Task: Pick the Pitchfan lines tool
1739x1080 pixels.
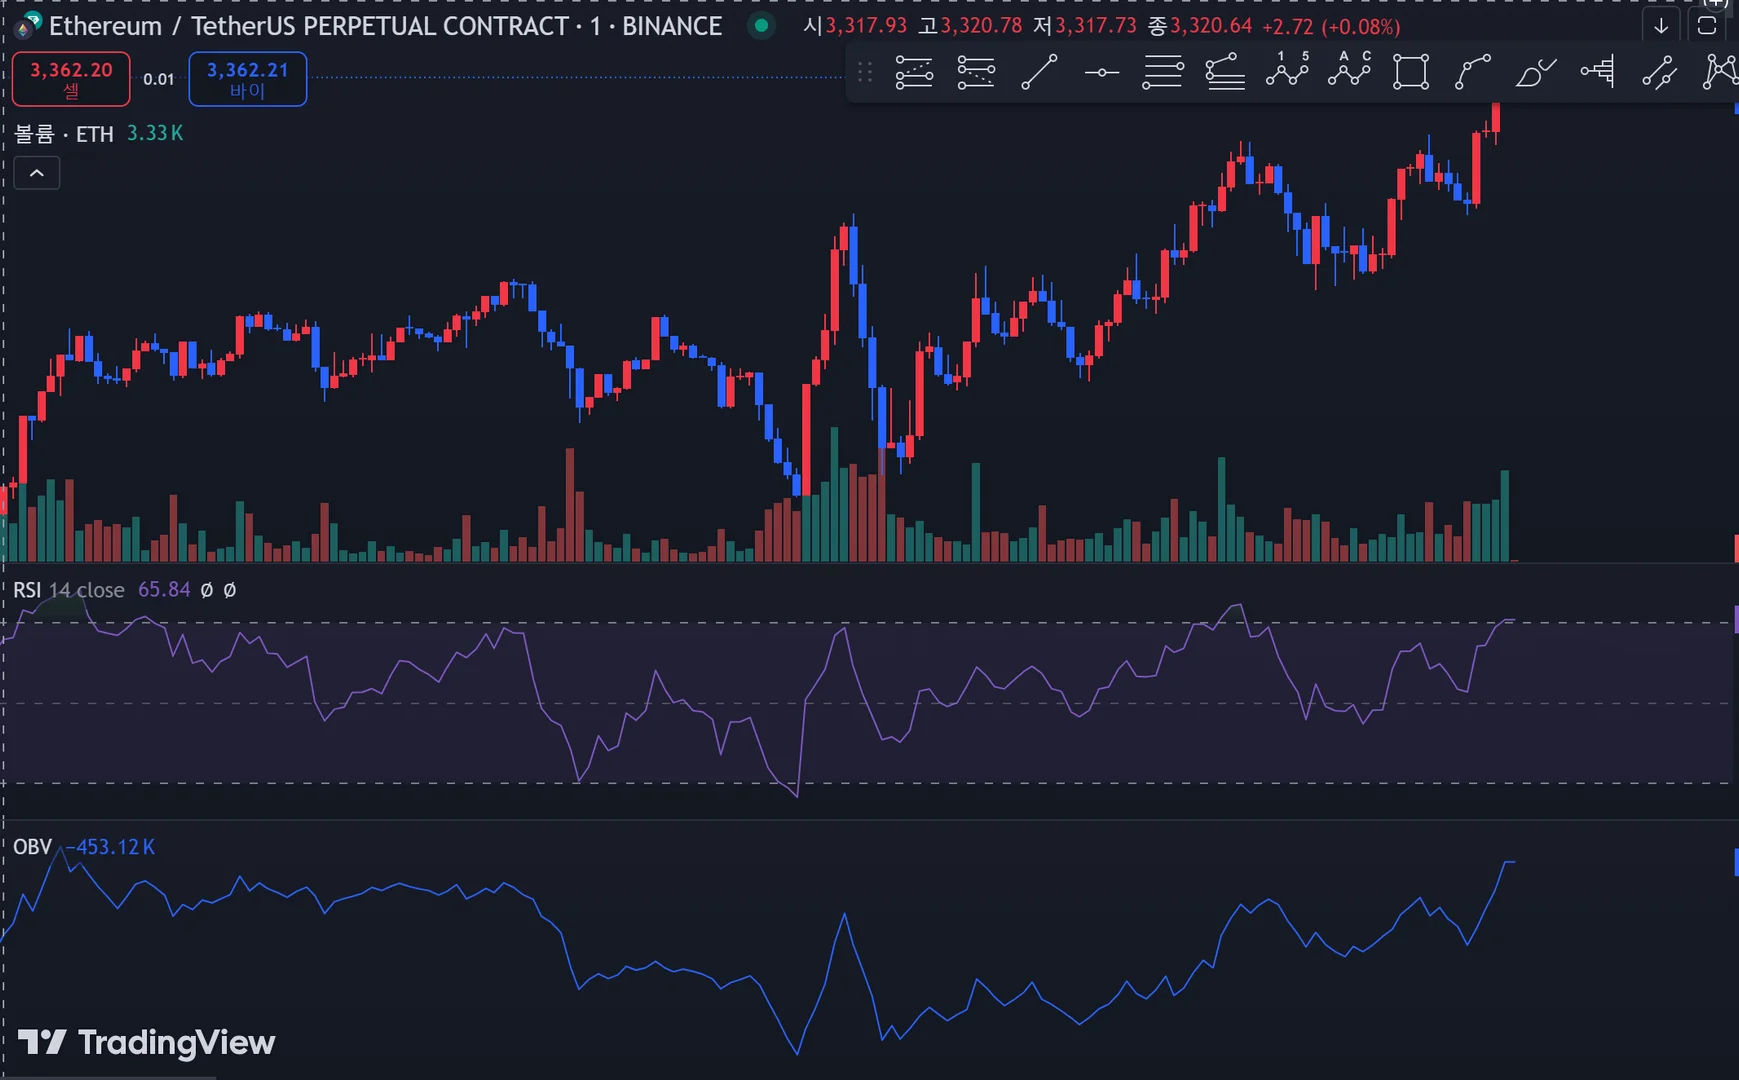Action: point(1225,72)
